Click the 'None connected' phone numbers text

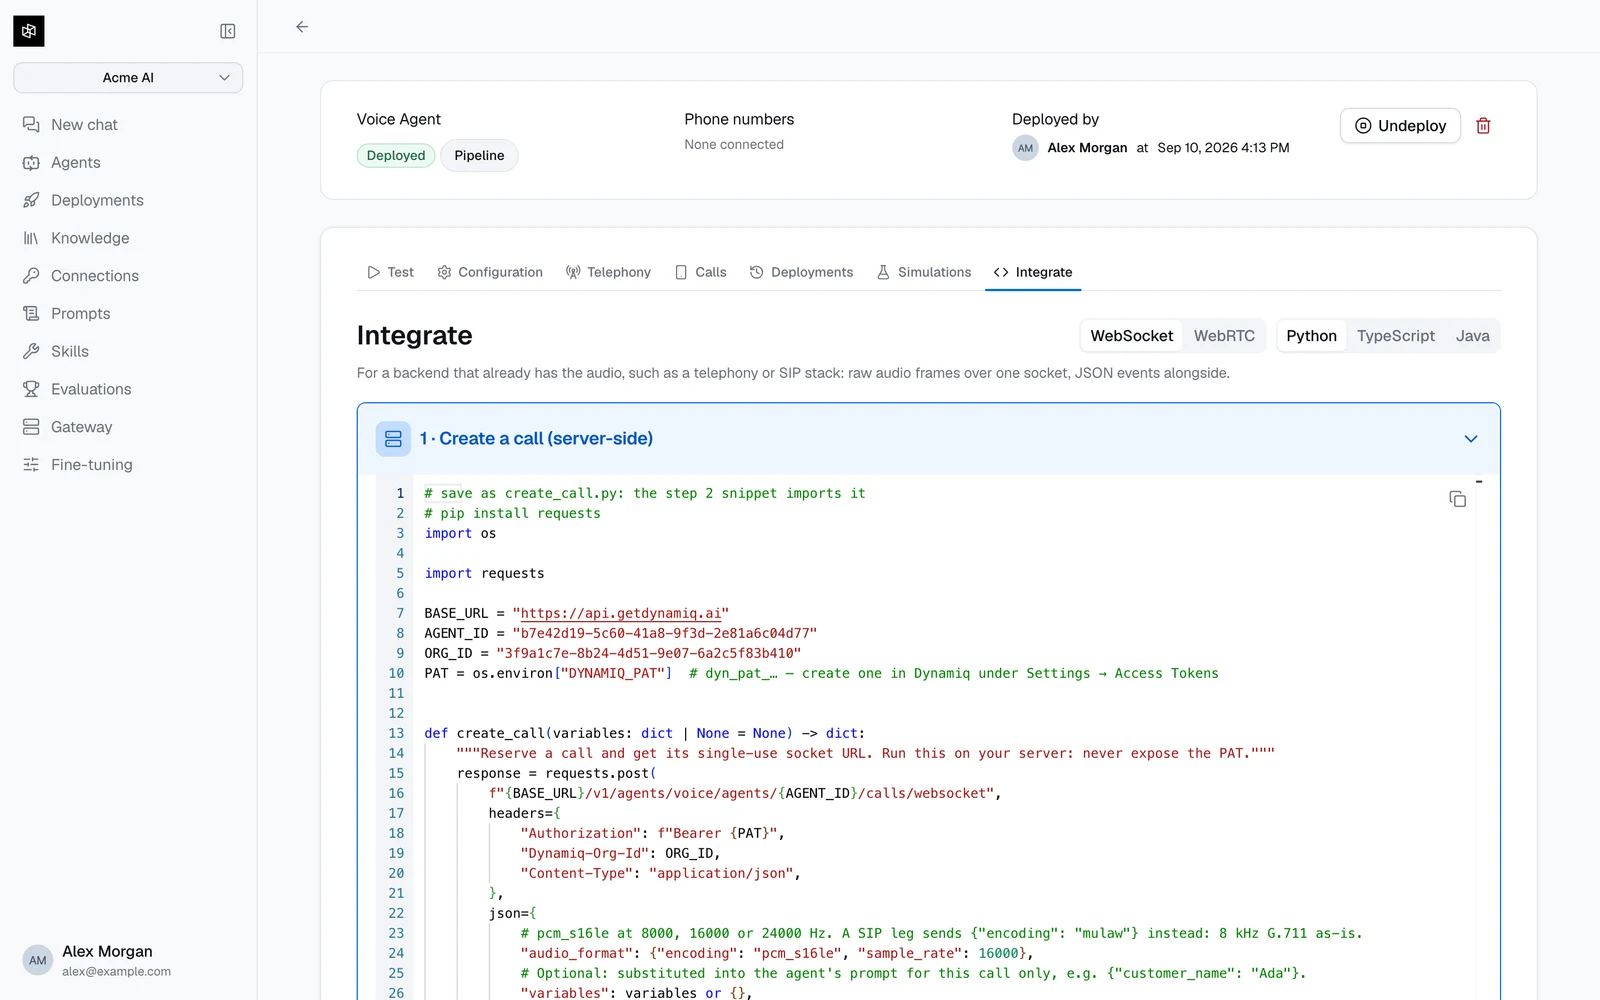tap(734, 145)
